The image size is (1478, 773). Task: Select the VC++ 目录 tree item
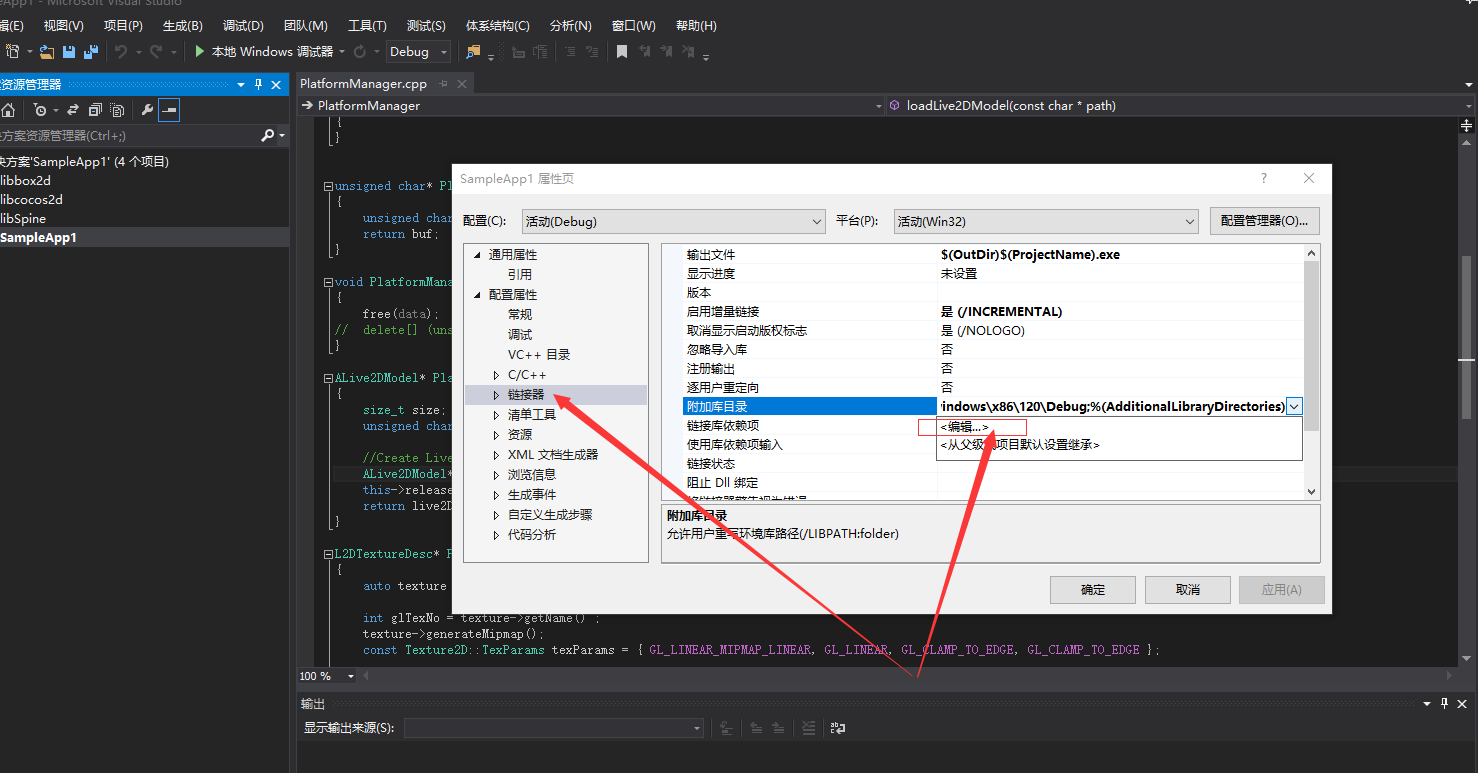539,355
